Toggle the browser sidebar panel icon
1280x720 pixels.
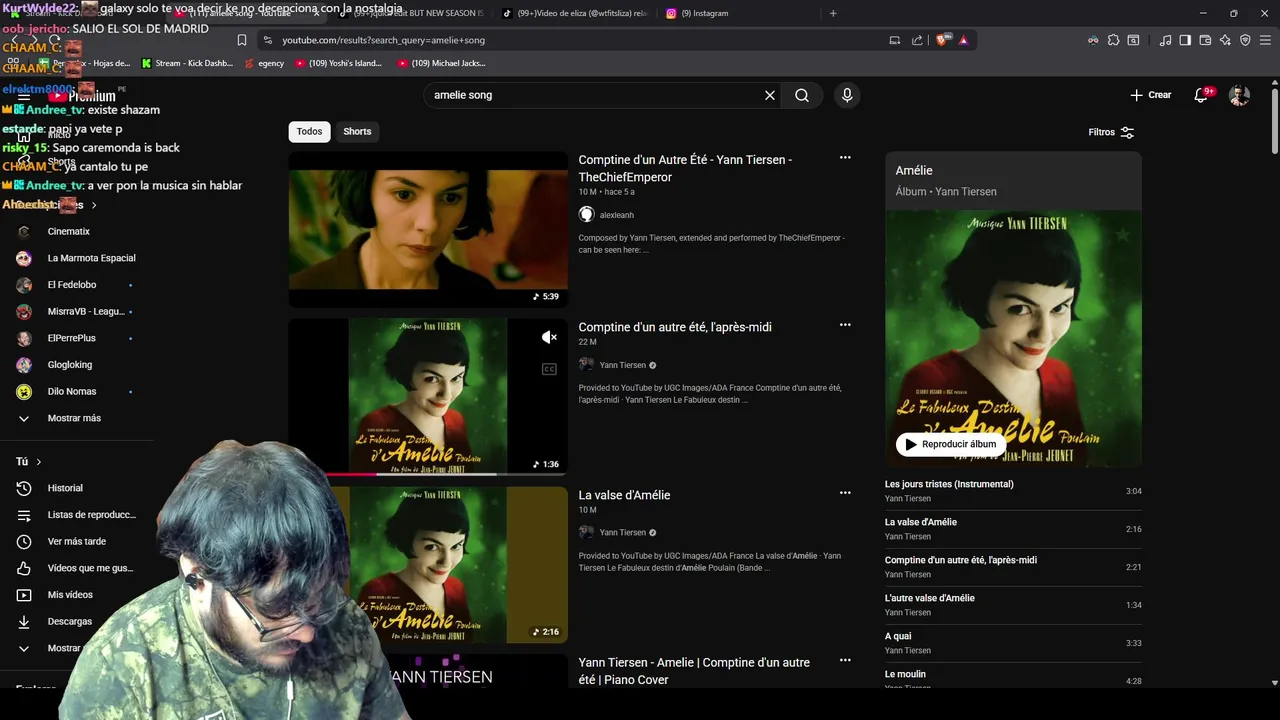click(x=1185, y=40)
